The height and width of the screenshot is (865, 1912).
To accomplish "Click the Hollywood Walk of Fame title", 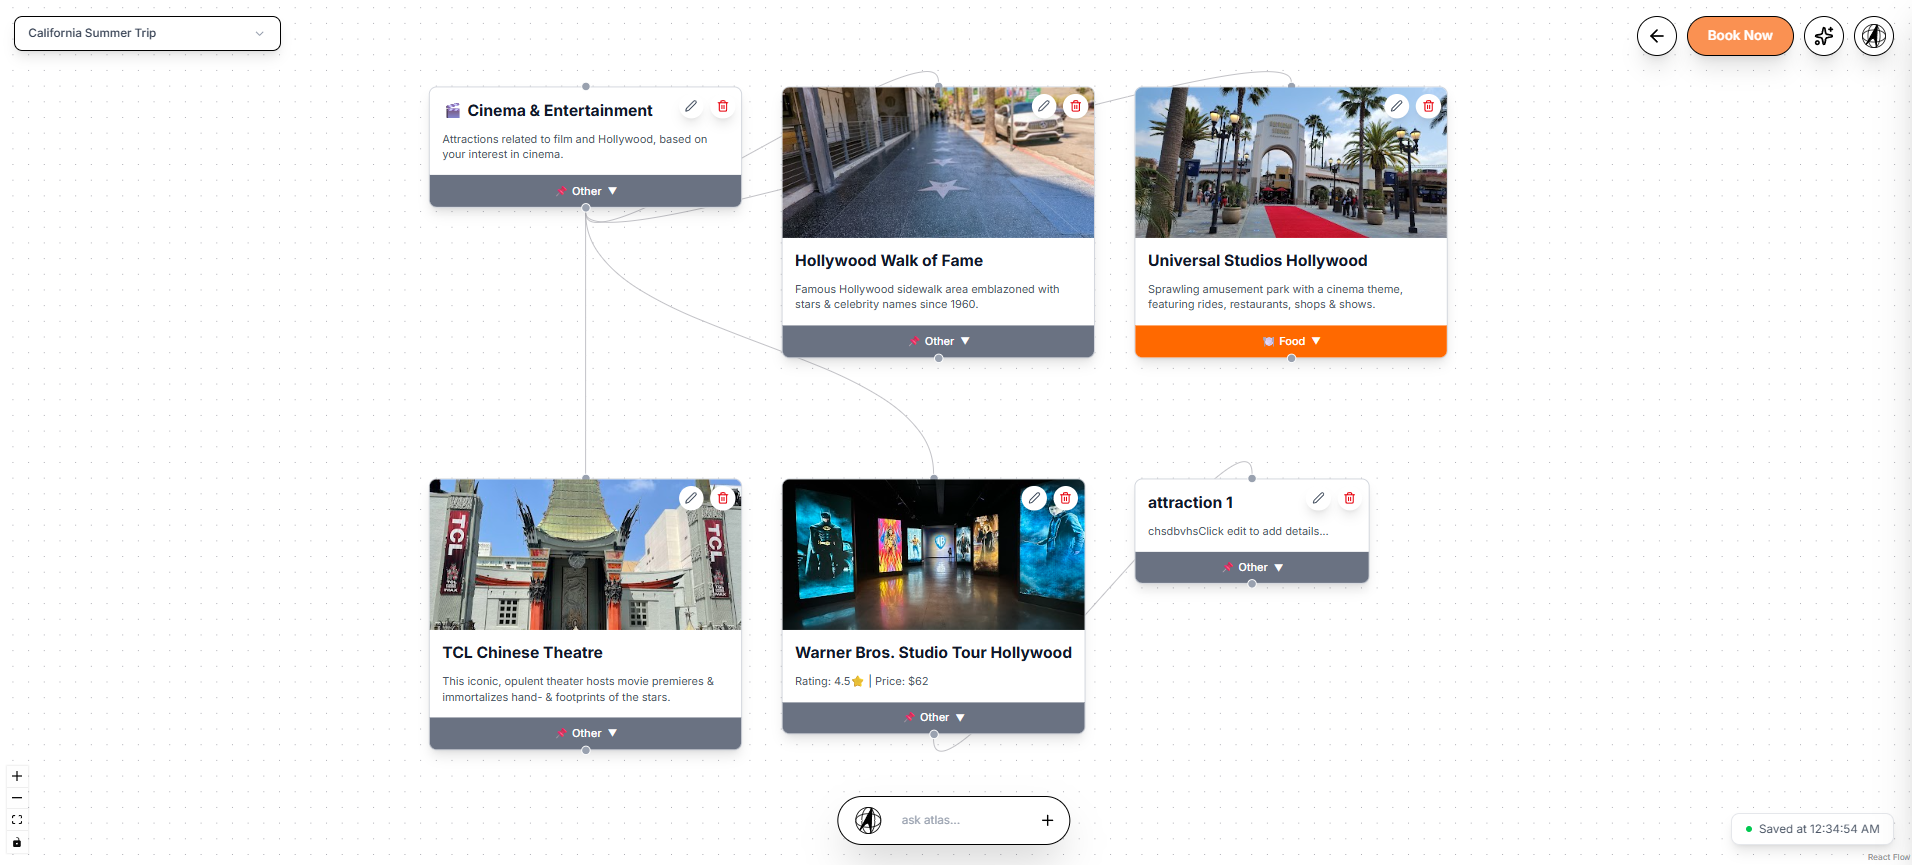I will click(889, 261).
